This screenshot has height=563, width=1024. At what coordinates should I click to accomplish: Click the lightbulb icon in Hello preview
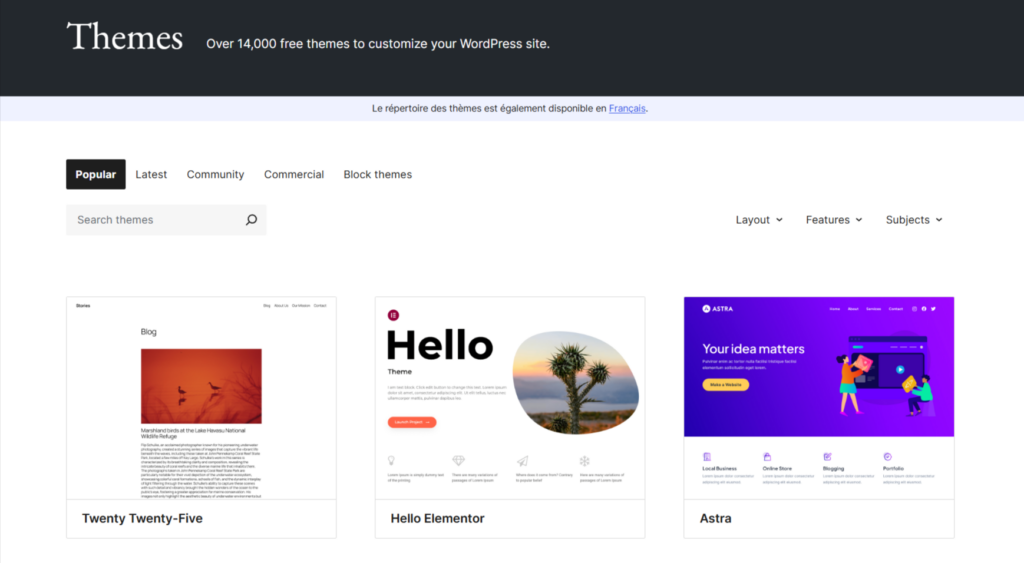click(392, 461)
